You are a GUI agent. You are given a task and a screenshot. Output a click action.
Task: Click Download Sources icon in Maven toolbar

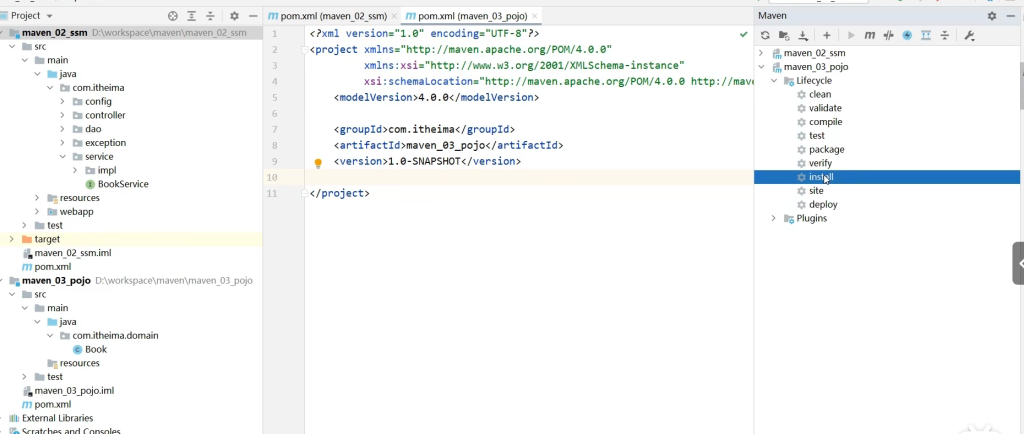[805, 35]
